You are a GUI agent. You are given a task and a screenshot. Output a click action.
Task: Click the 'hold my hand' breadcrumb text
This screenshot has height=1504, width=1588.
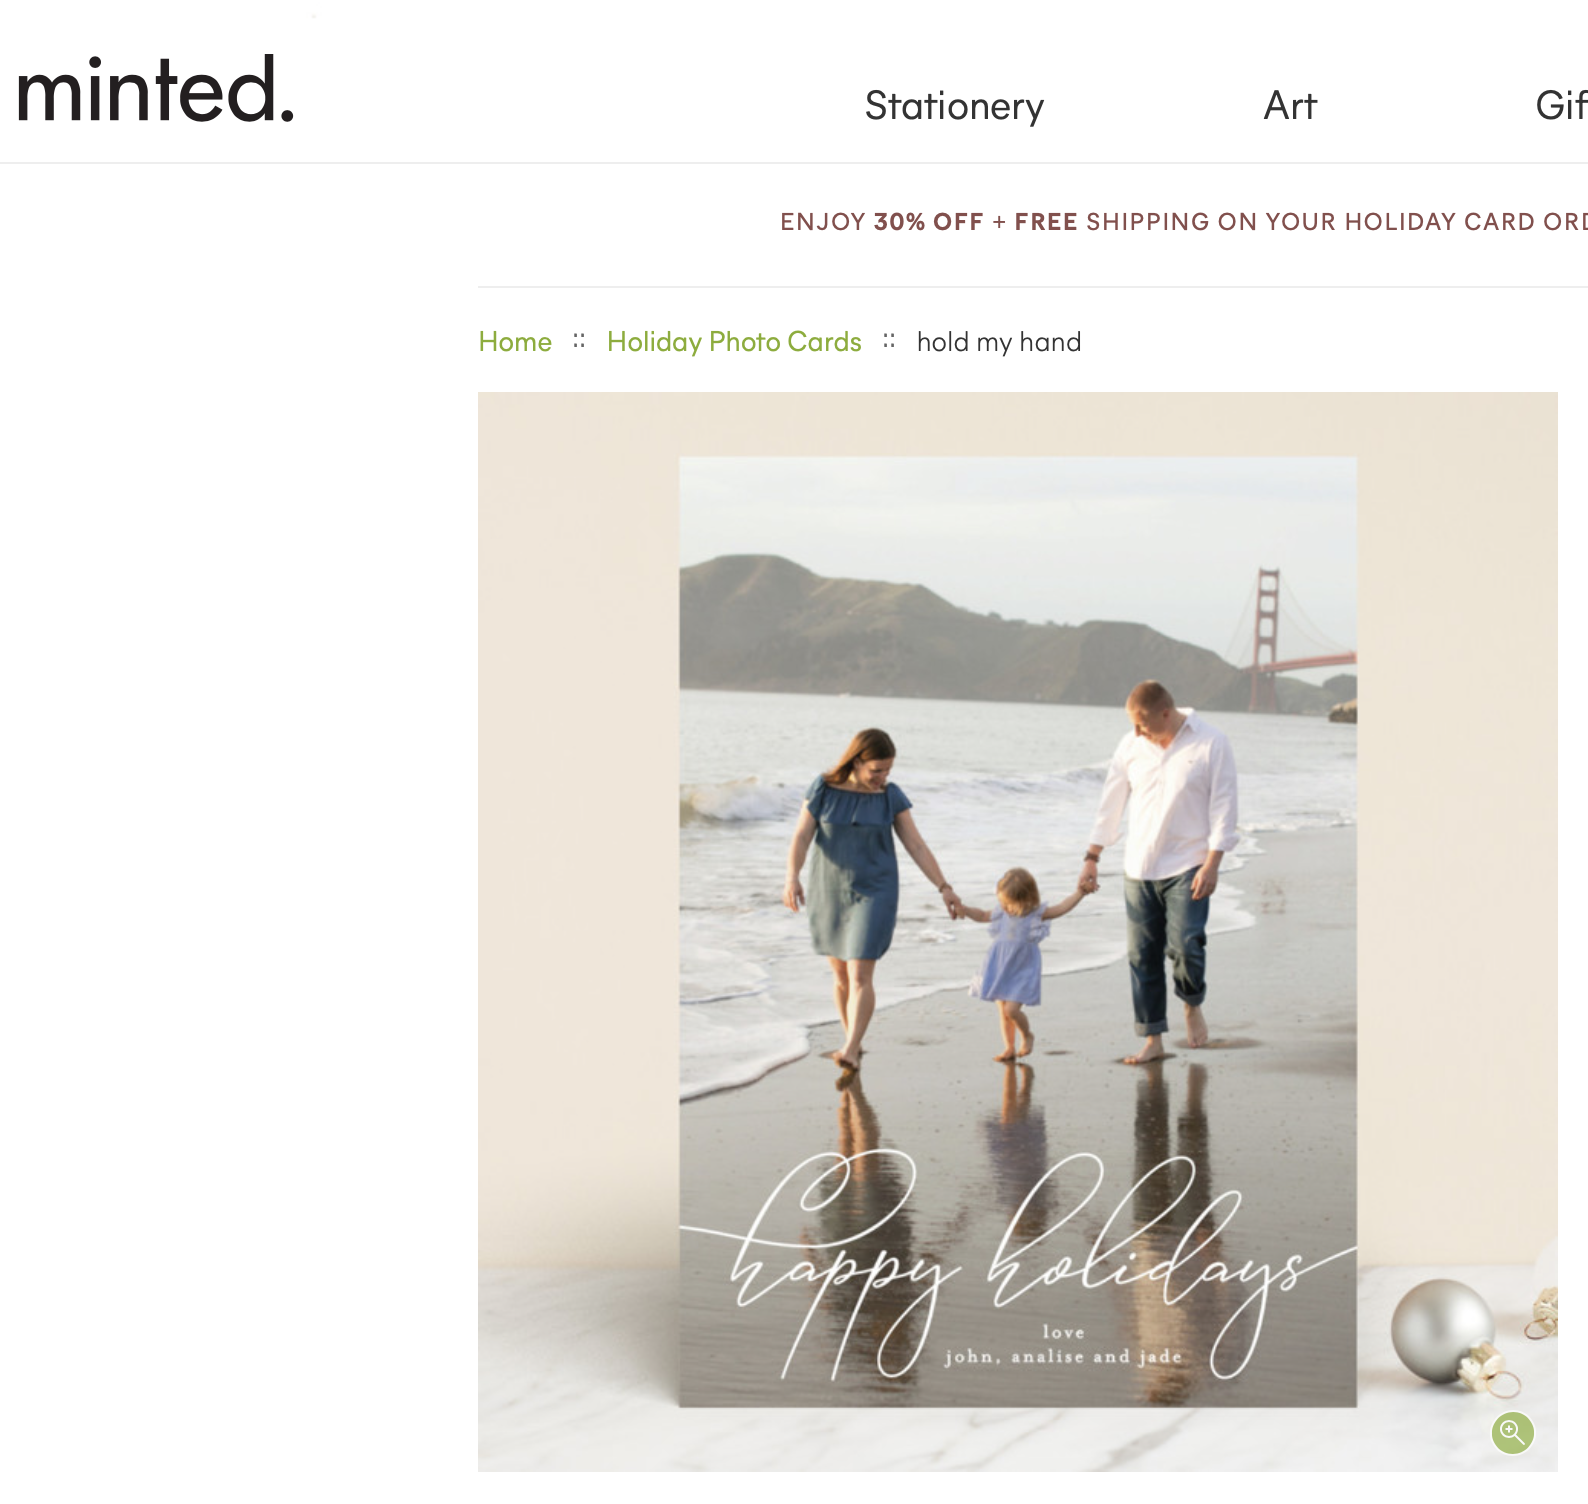(x=998, y=342)
